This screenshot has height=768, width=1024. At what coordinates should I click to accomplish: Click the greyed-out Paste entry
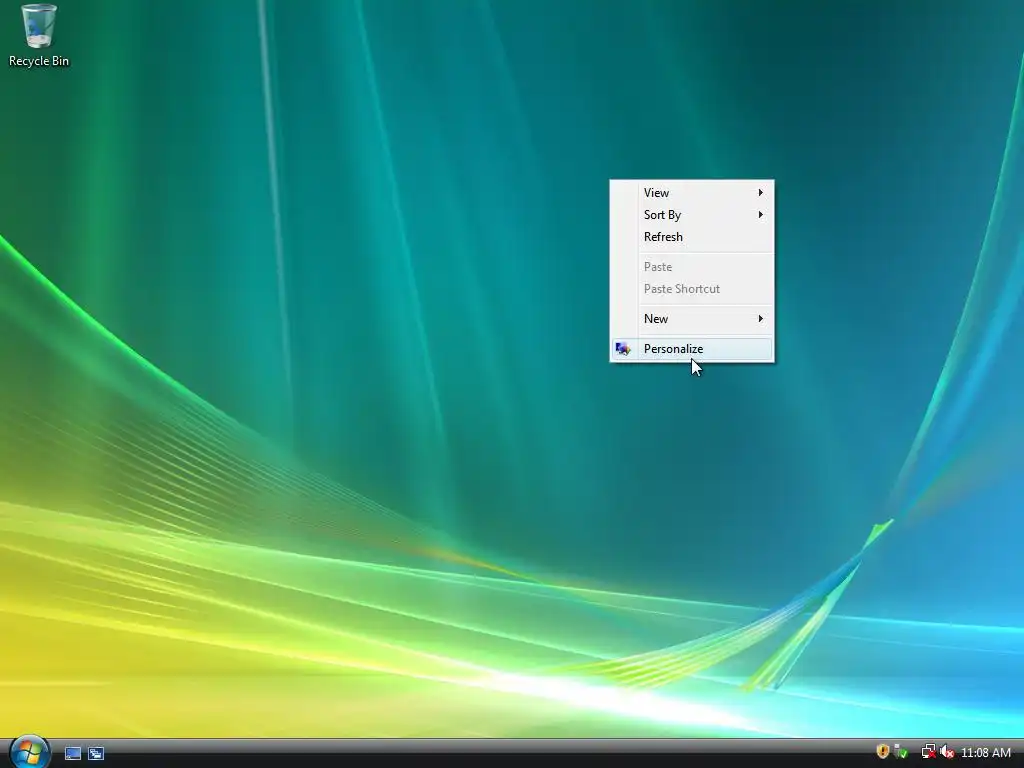tap(692, 266)
